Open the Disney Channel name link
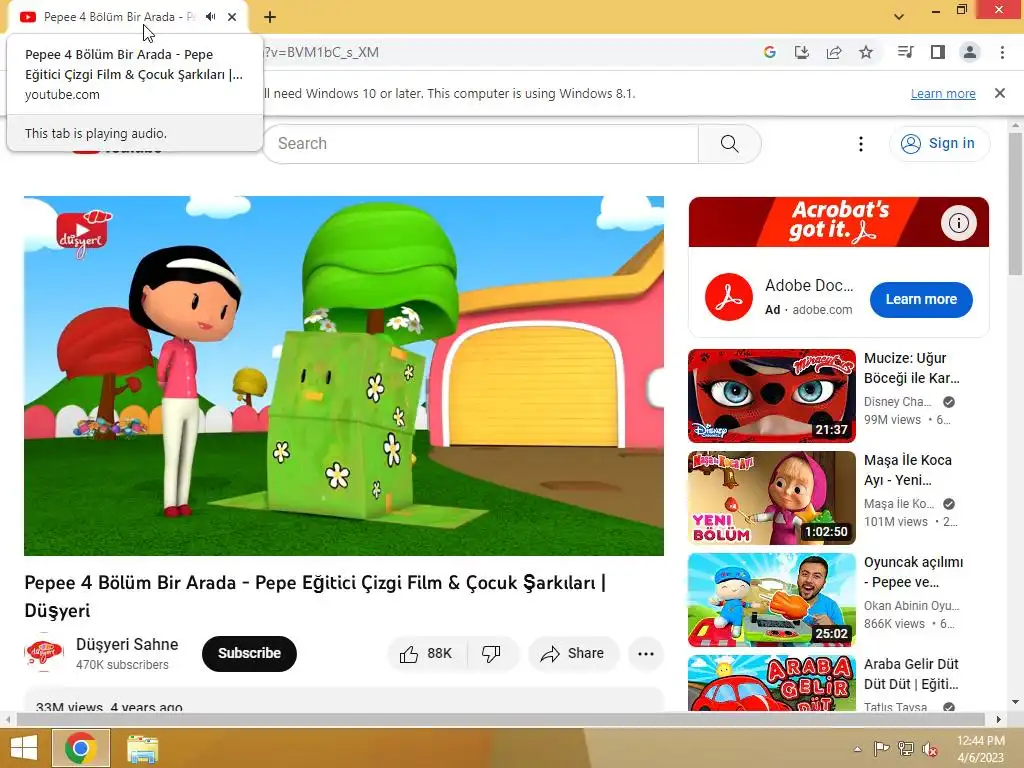The width and height of the screenshot is (1024, 768). coord(897,402)
